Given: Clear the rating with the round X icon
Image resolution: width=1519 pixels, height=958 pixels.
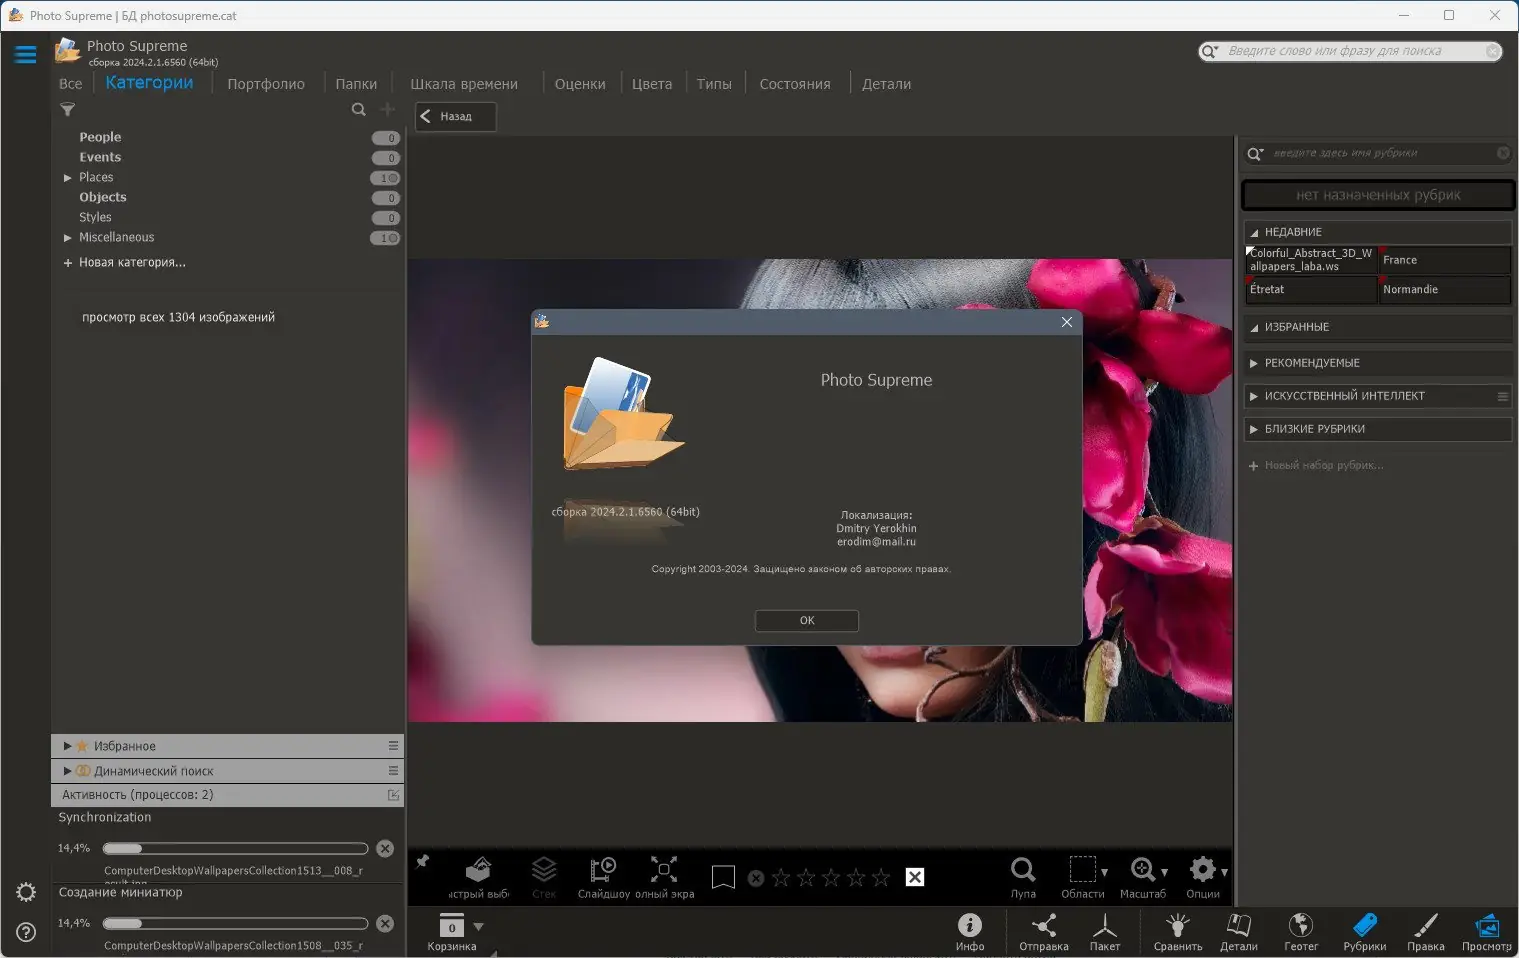Looking at the screenshot, I should coord(756,878).
